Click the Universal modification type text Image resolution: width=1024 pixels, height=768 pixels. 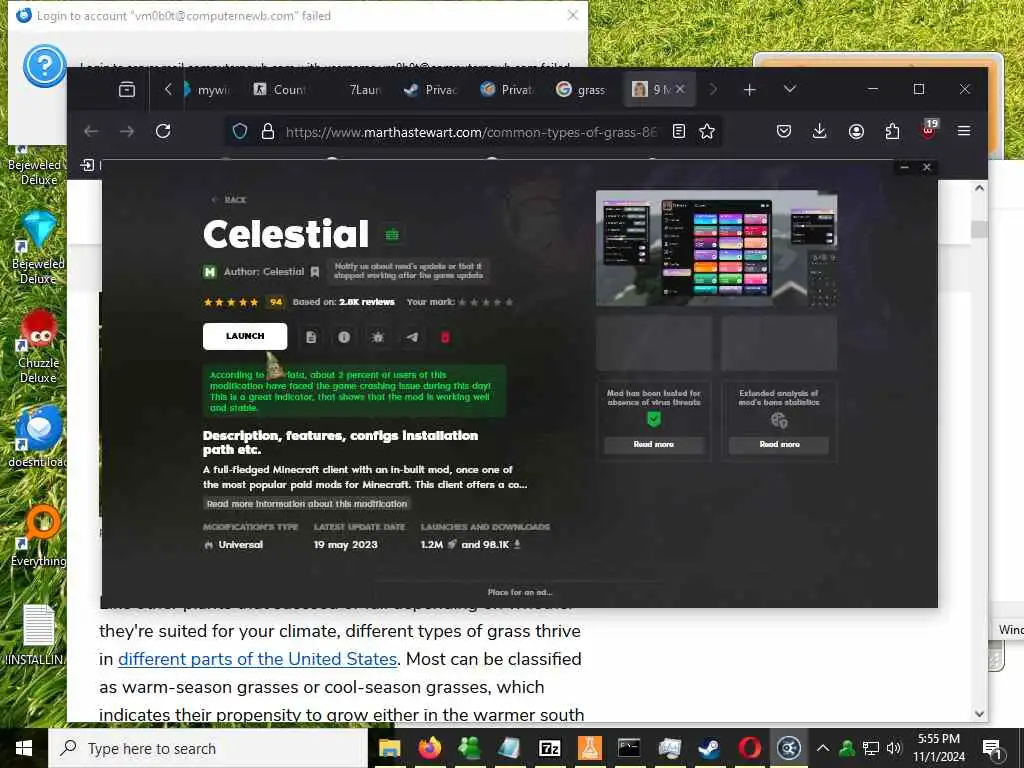[240, 545]
